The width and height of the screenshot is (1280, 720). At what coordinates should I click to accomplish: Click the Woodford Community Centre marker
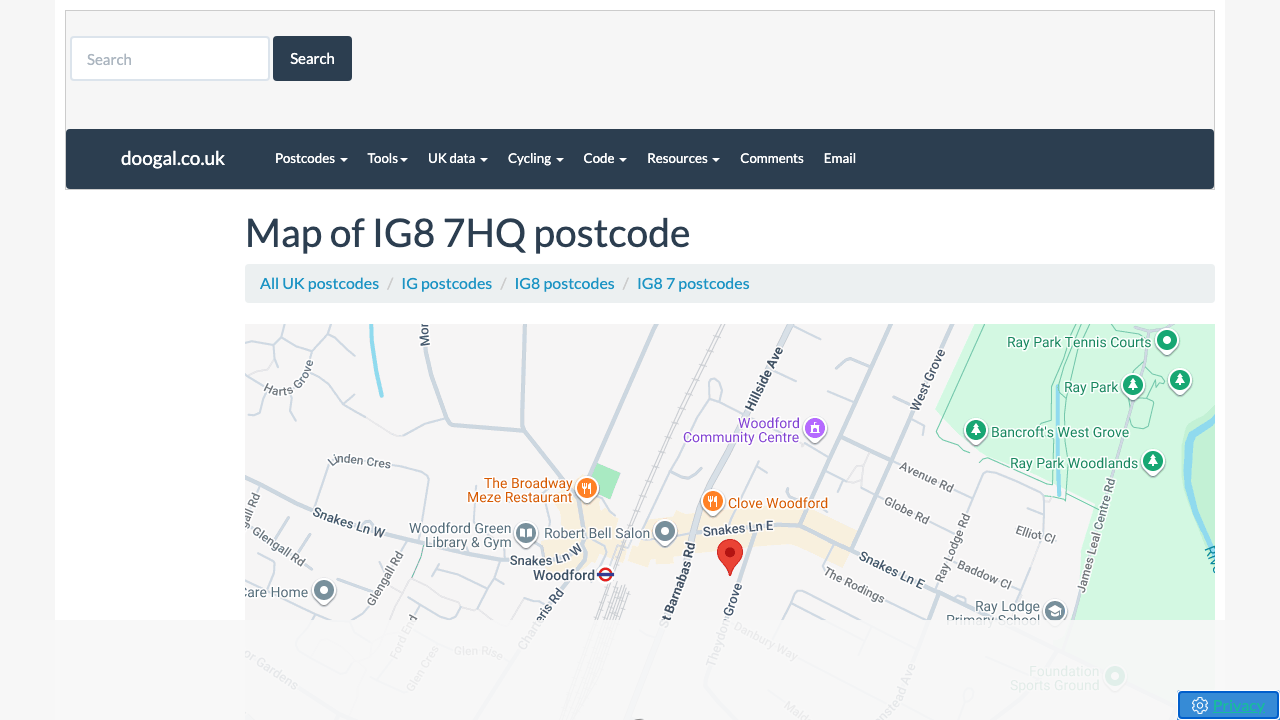[x=814, y=428]
